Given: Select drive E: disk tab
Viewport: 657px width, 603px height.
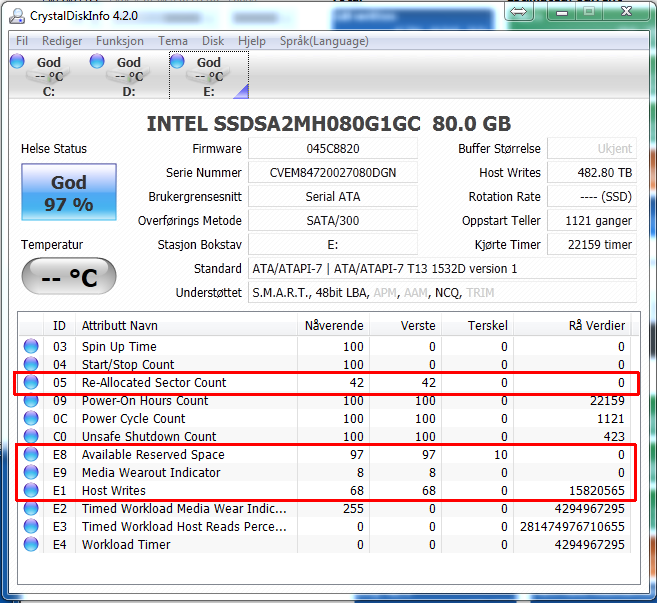Looking at the screenshot, I should coord(209,75).
